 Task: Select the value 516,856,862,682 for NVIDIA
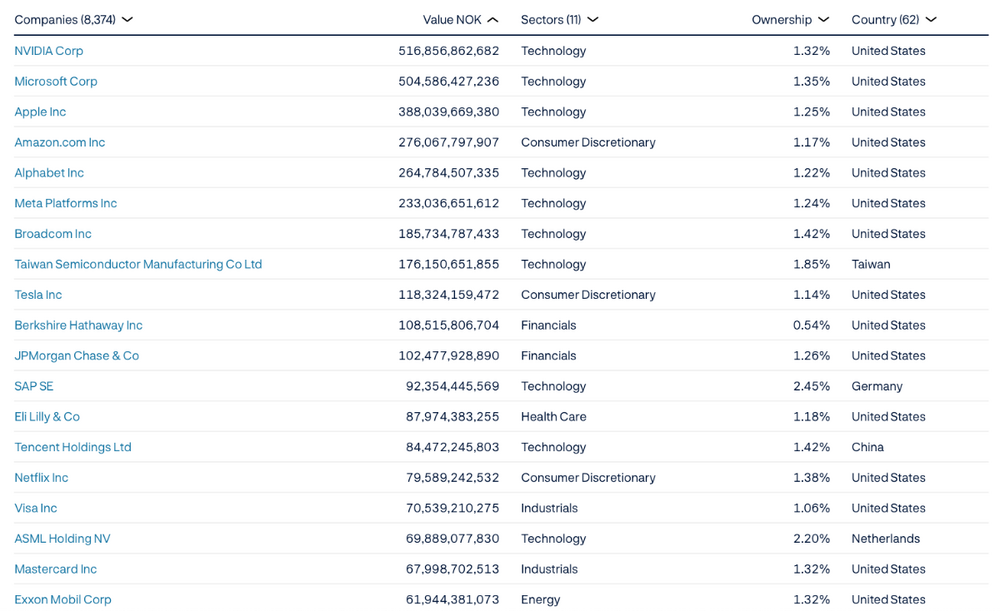[x=448, y=50]
